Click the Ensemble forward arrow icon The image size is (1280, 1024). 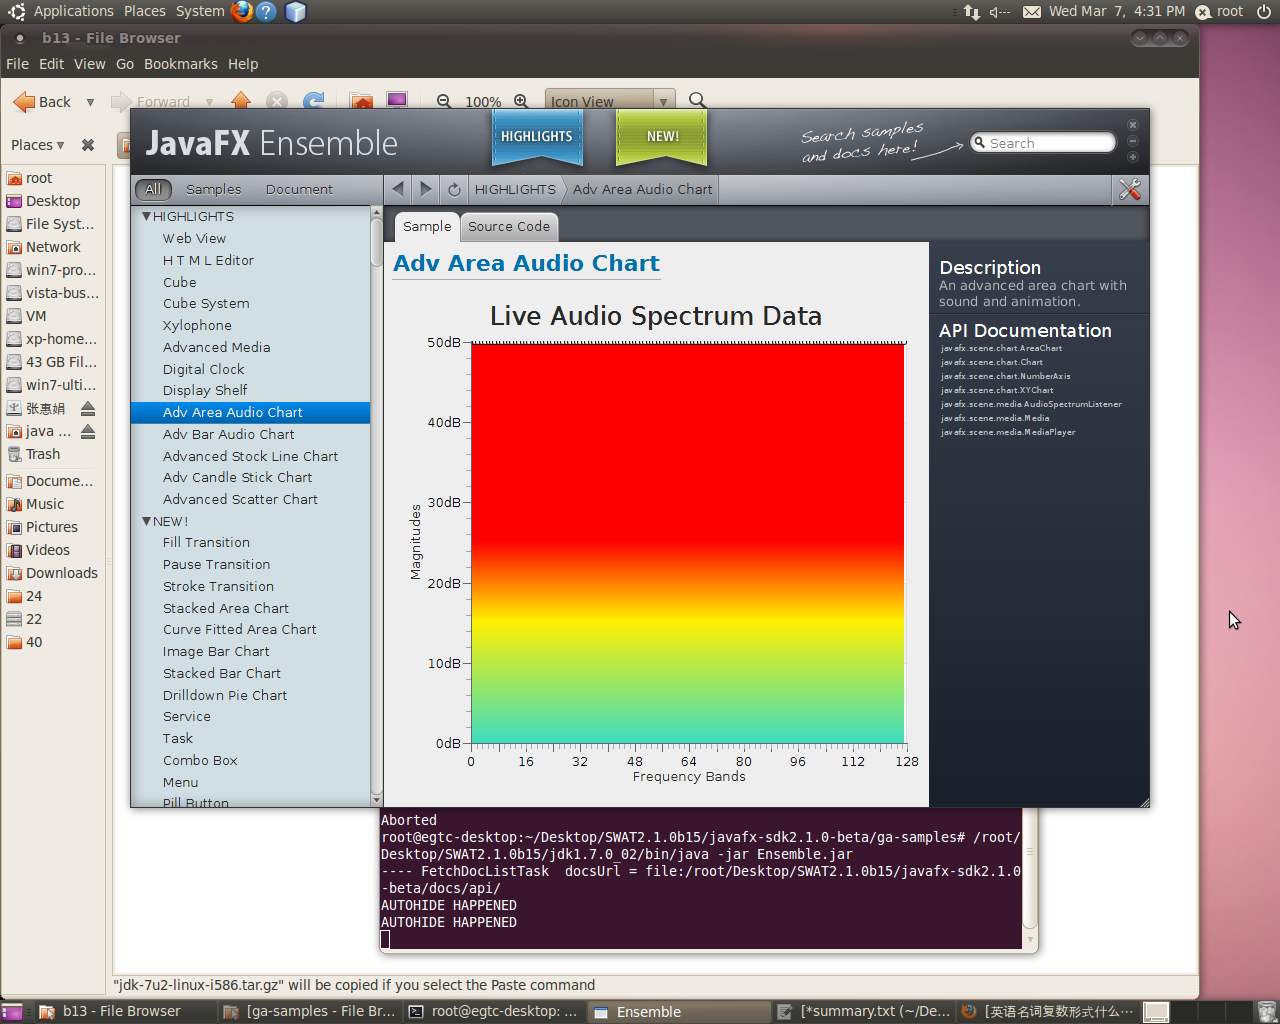point(426,189)
